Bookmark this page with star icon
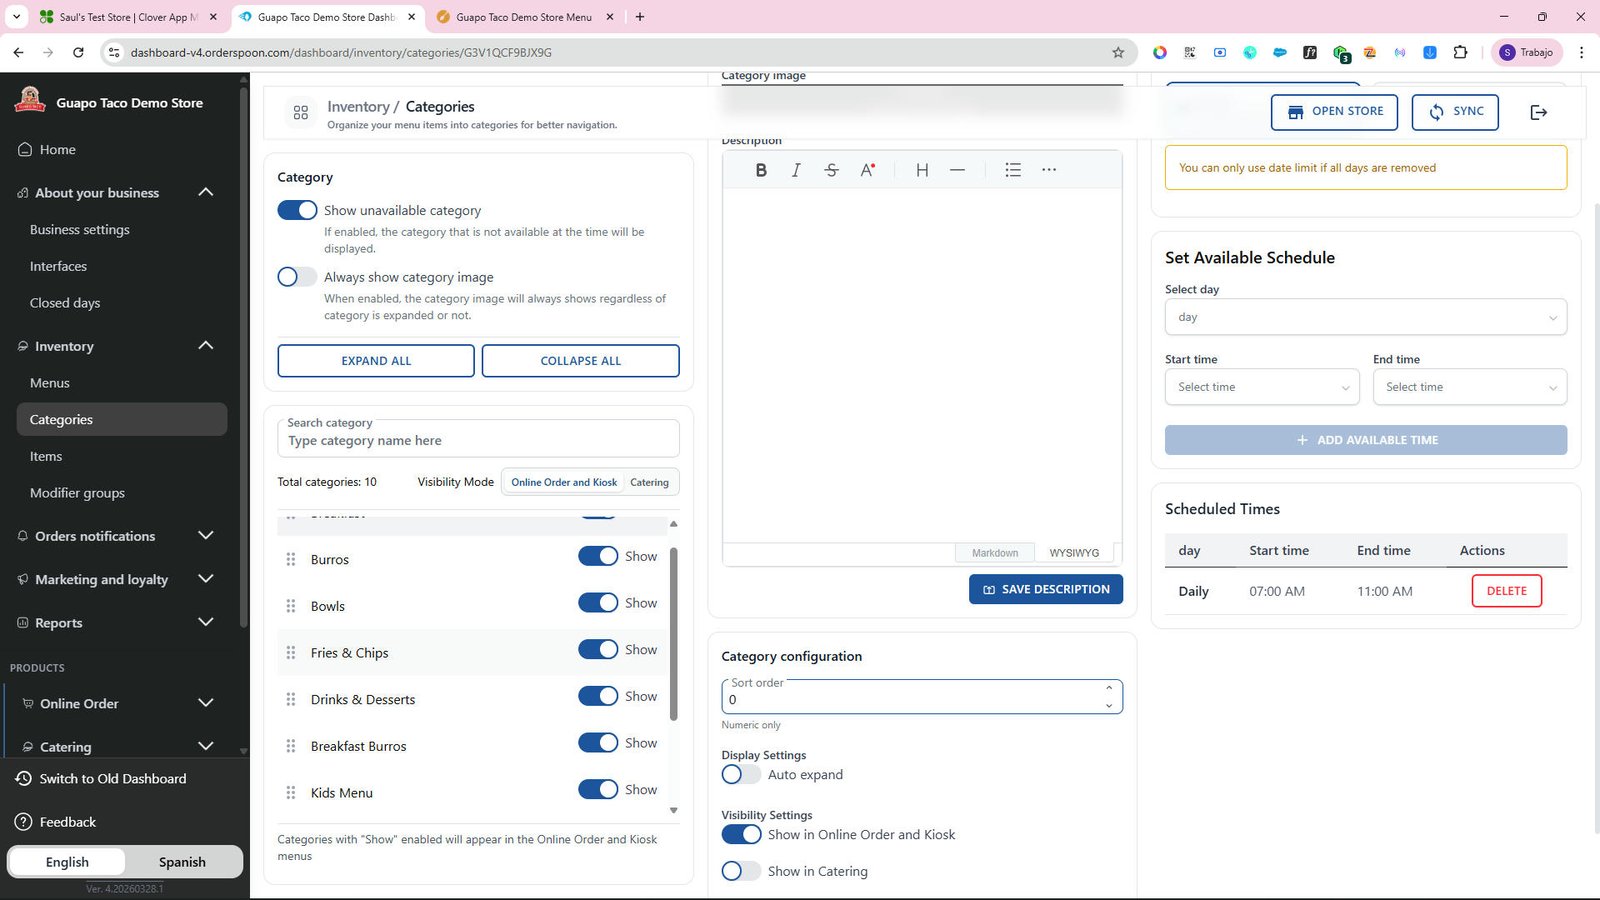The width and height of the screenshot is (1600, 900). pos(1118,52)
